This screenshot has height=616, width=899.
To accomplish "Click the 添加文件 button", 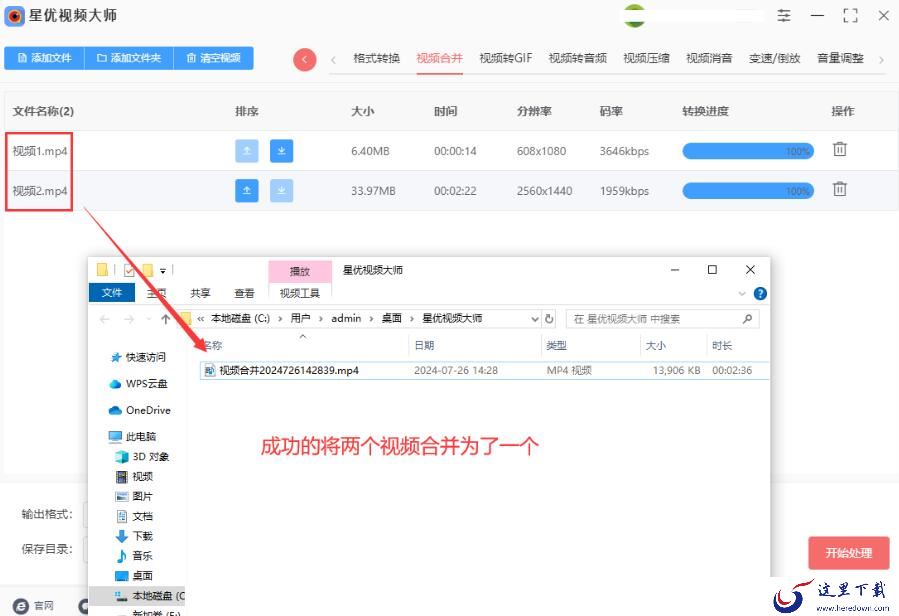I will [x=44, y=58].
